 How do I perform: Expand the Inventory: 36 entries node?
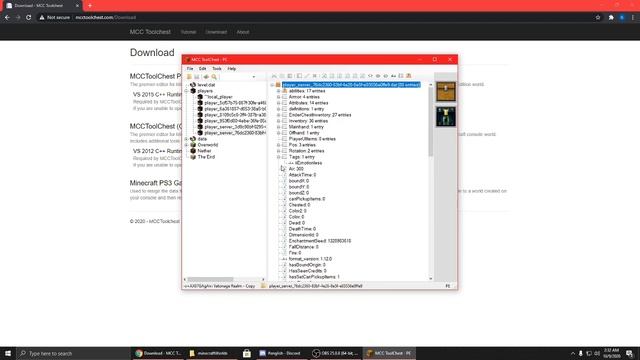[x=279, y=121]
